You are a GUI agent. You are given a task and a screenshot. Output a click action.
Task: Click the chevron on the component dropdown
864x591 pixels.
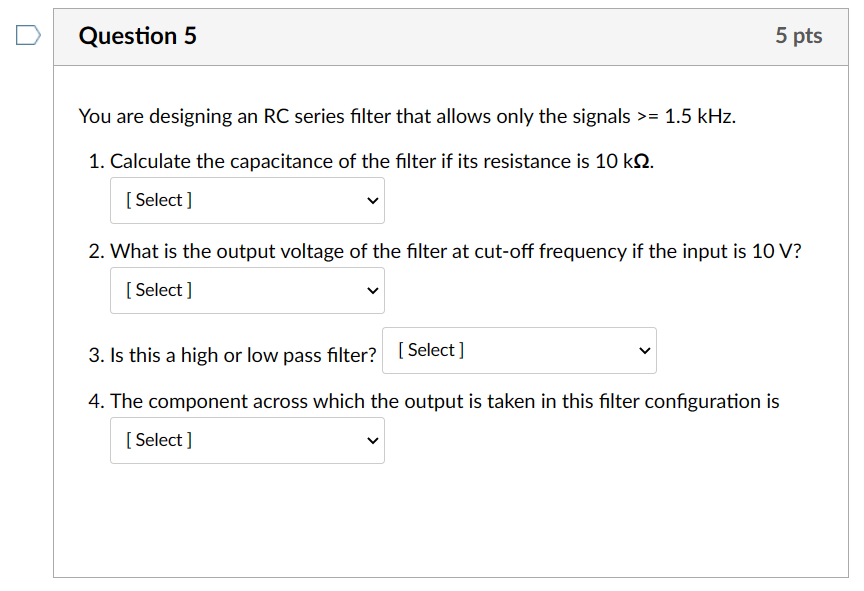[373, 440]
